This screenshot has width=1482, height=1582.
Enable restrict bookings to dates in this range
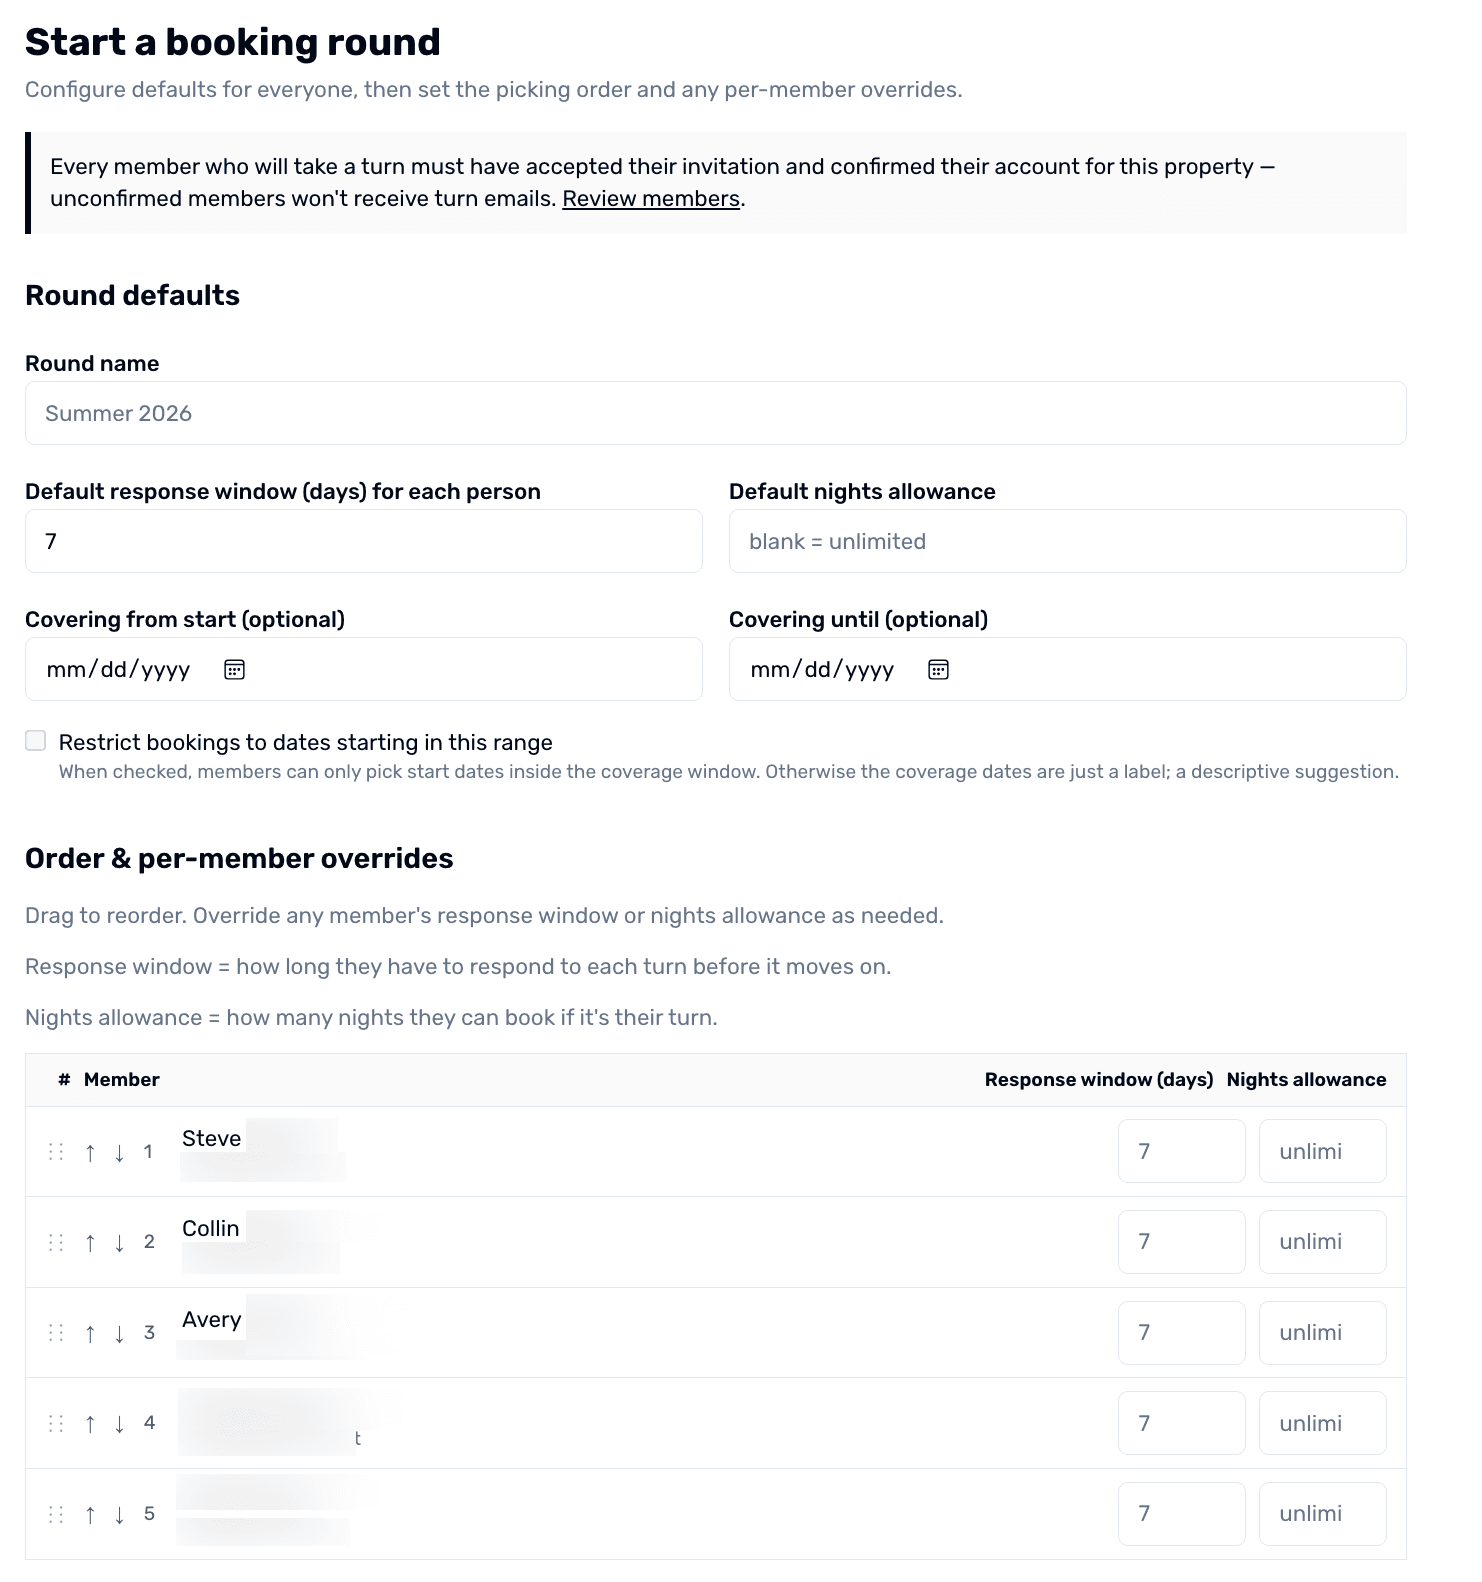(36, 740)
